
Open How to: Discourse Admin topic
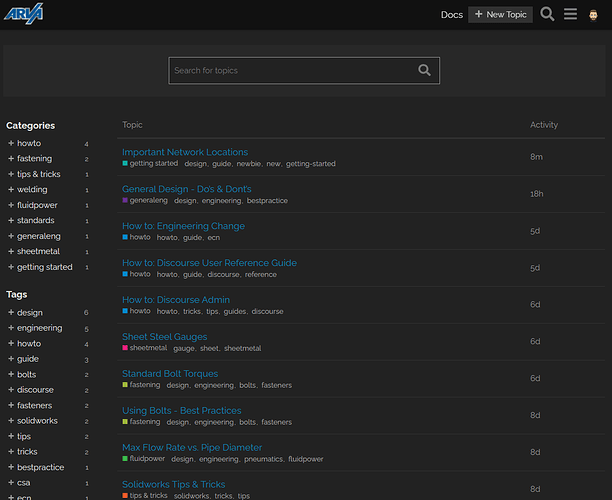click(176, 300)
